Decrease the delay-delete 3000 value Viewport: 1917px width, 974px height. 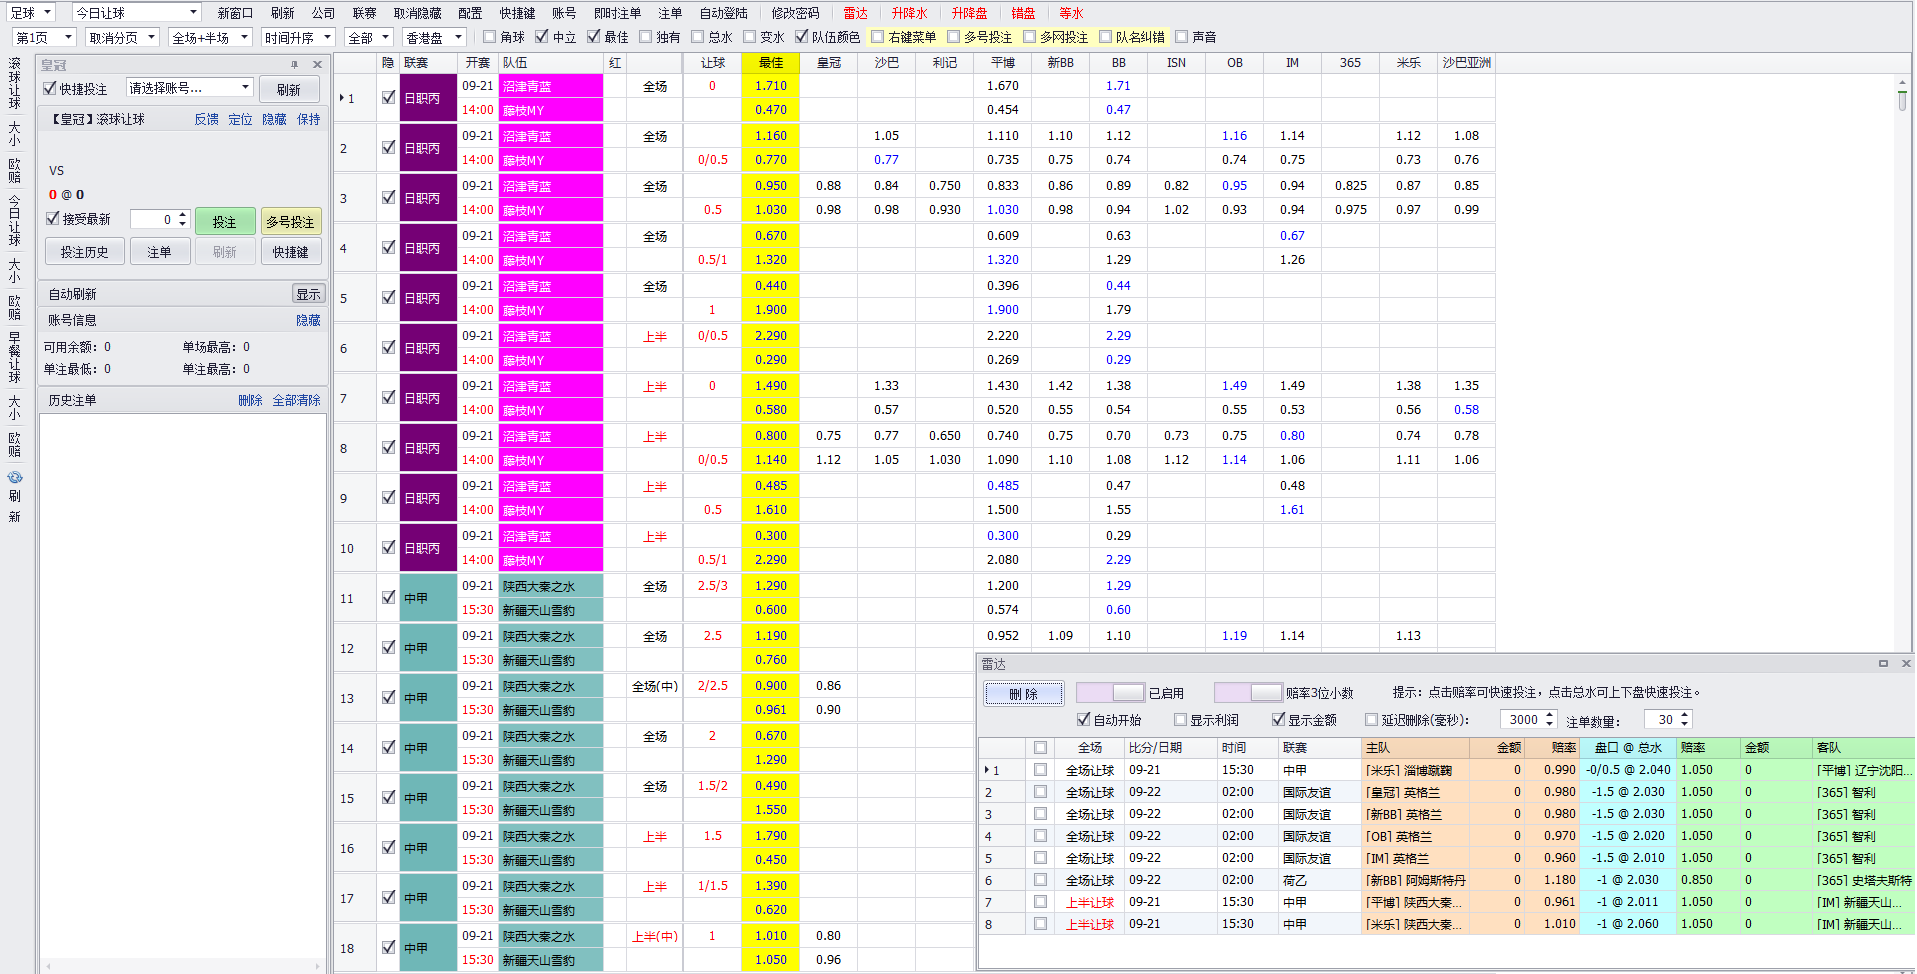point(1550,724)
